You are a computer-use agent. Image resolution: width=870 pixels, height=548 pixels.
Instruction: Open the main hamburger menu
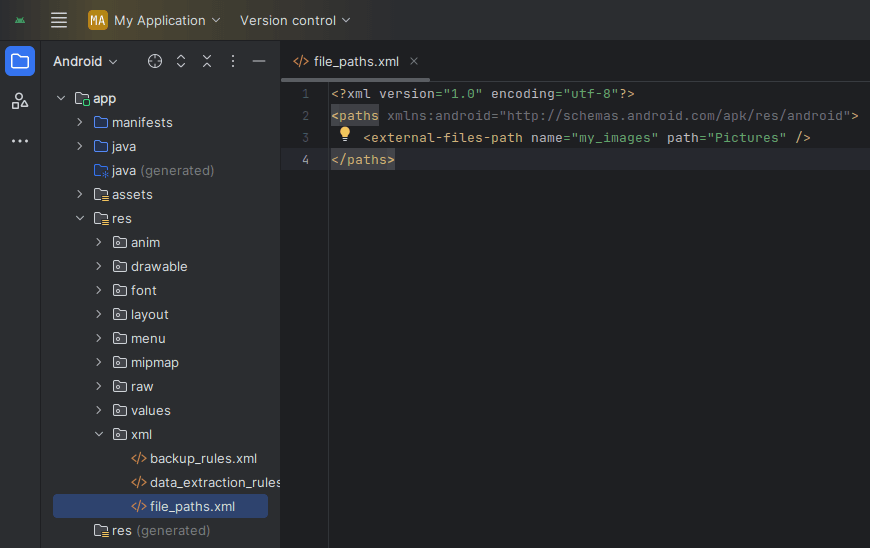point(59,21)
